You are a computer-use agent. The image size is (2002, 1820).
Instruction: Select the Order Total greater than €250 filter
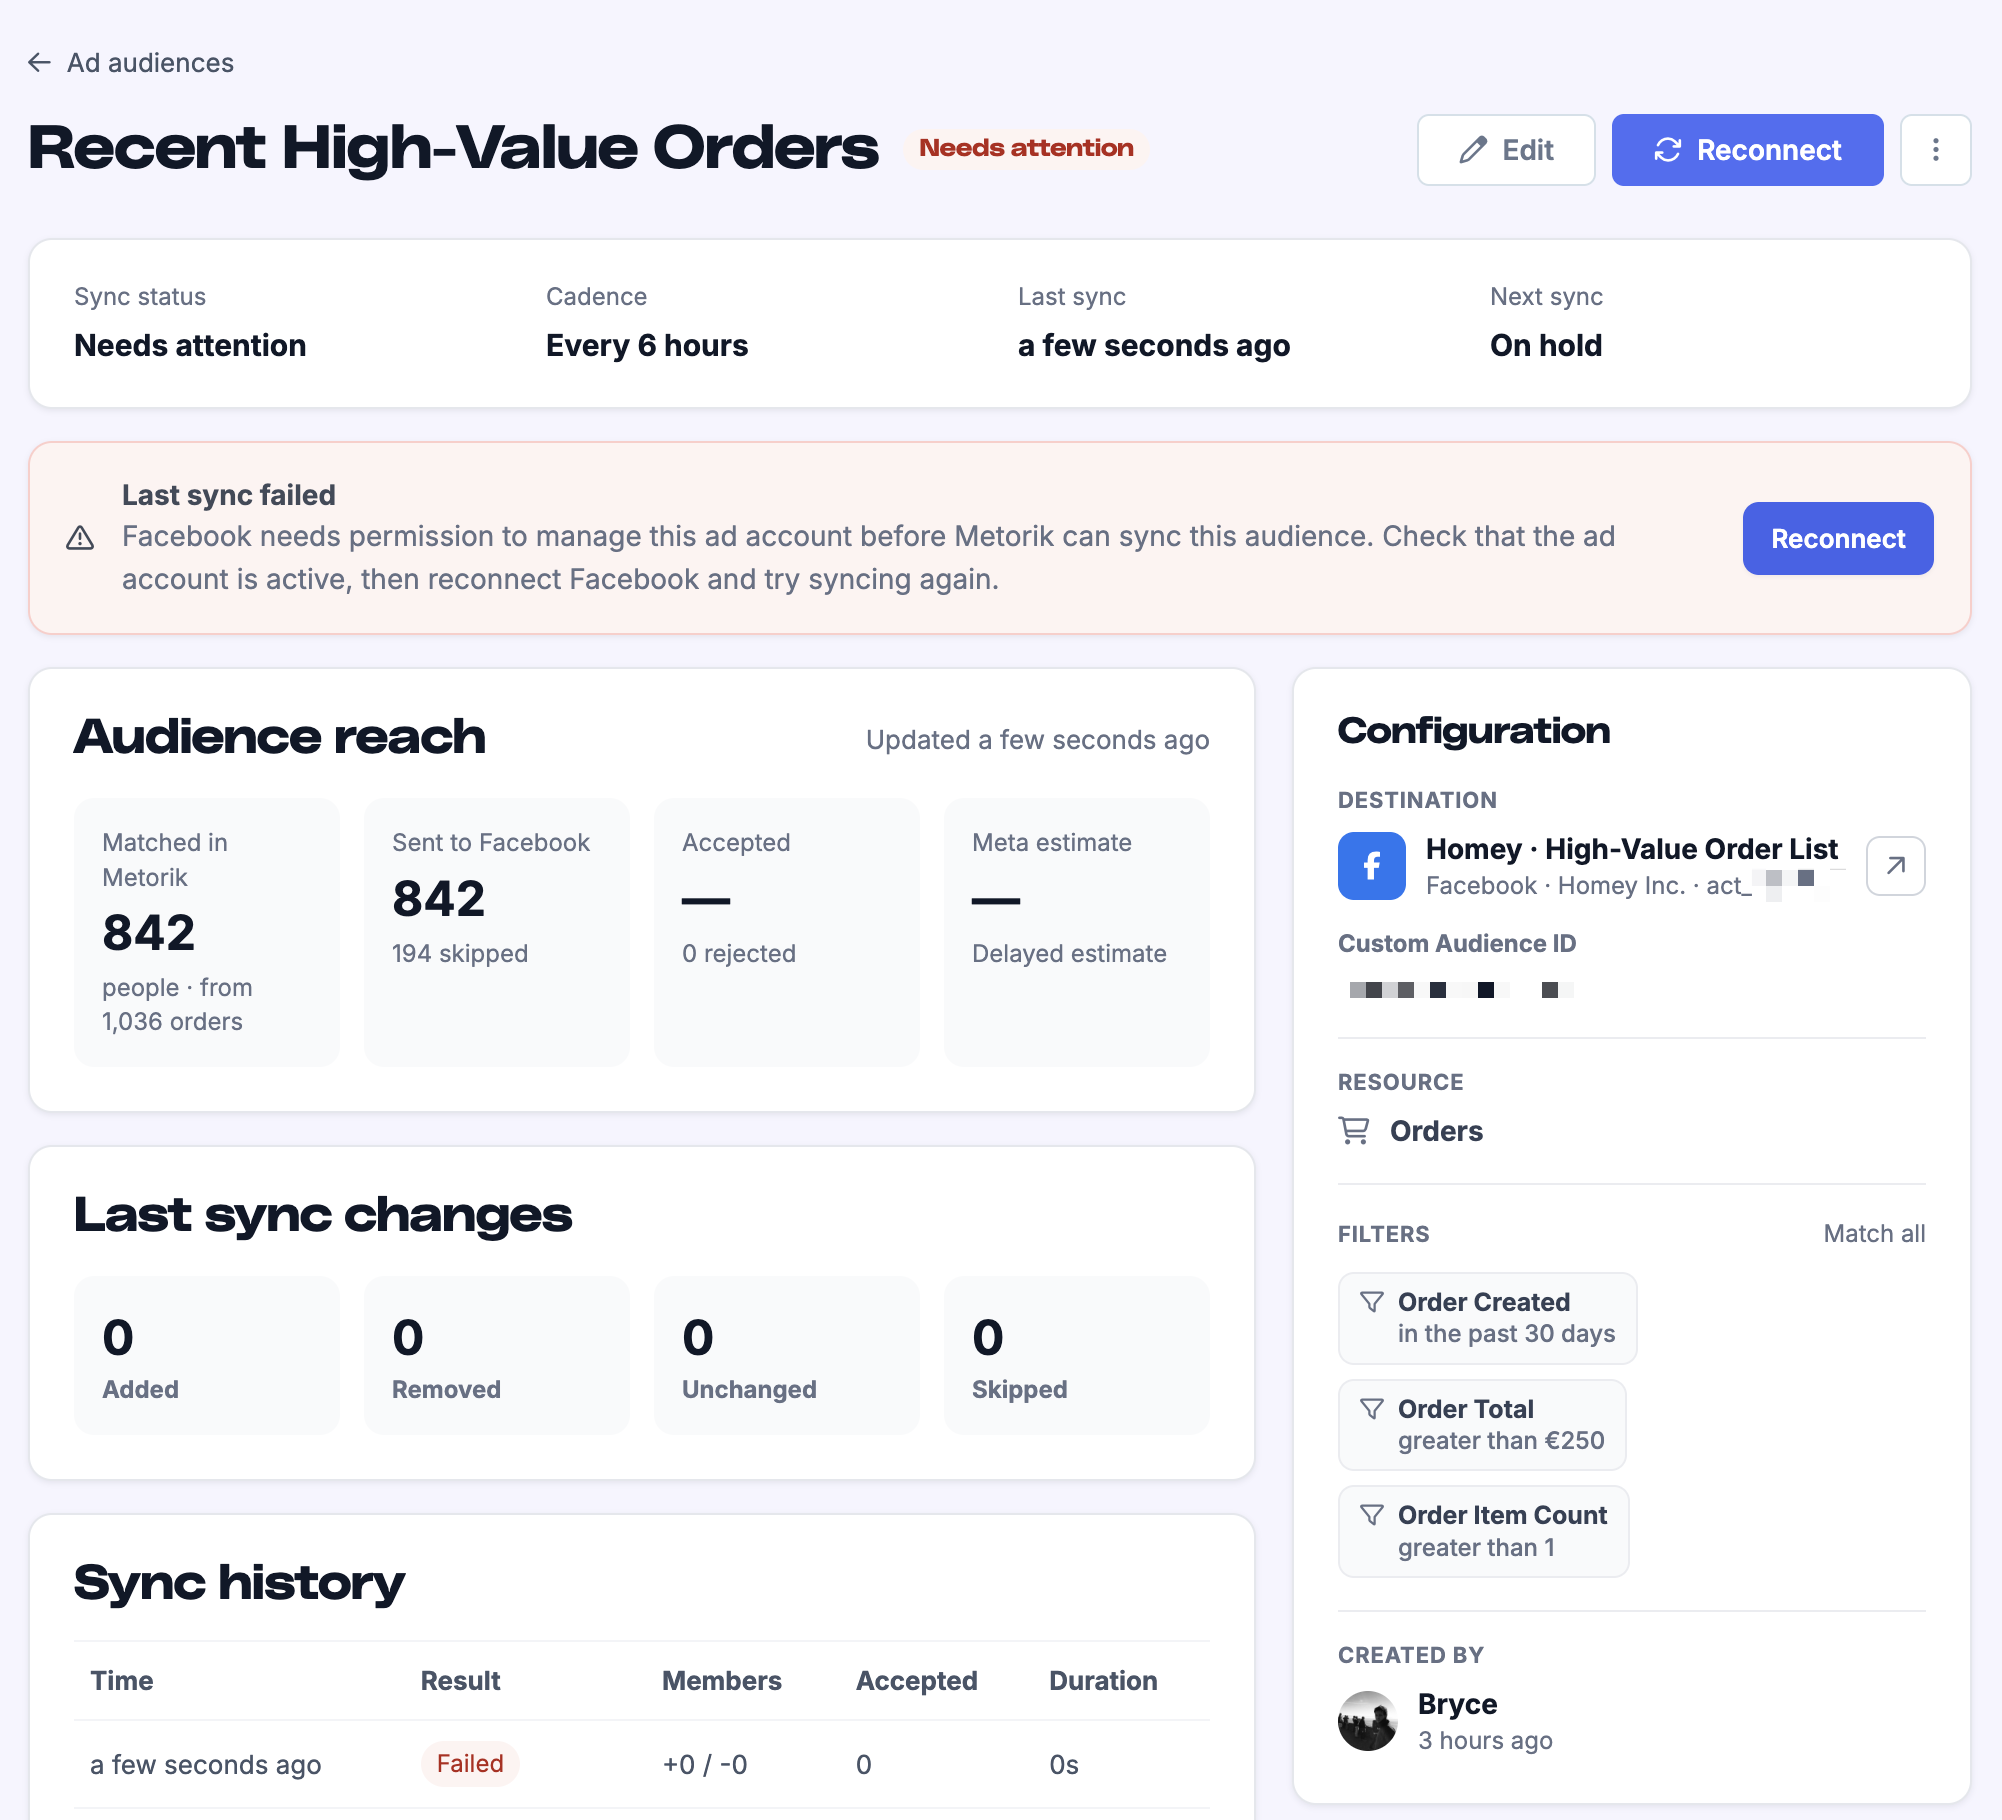[1482, 1425]
